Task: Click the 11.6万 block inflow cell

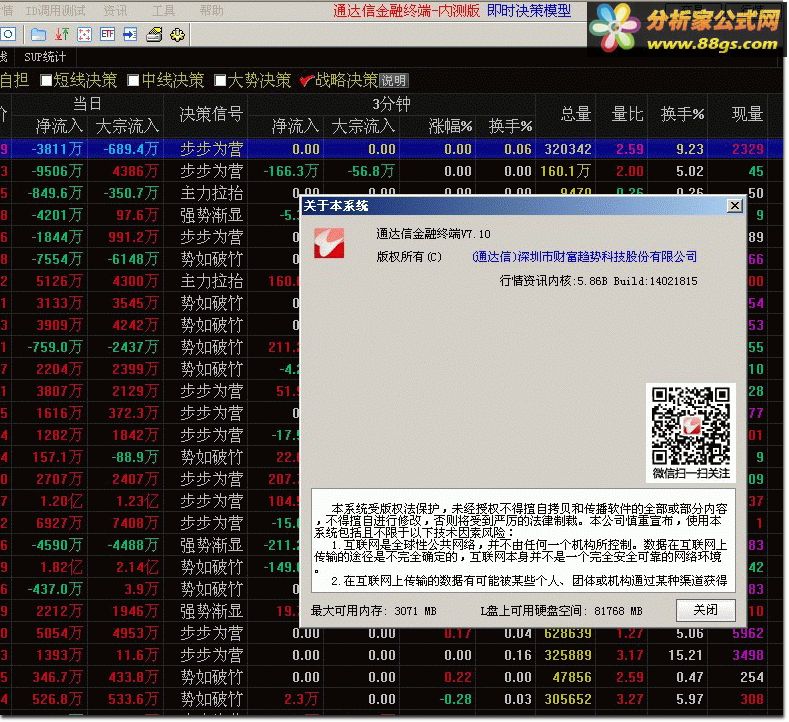Action: (x=137, y=655)
